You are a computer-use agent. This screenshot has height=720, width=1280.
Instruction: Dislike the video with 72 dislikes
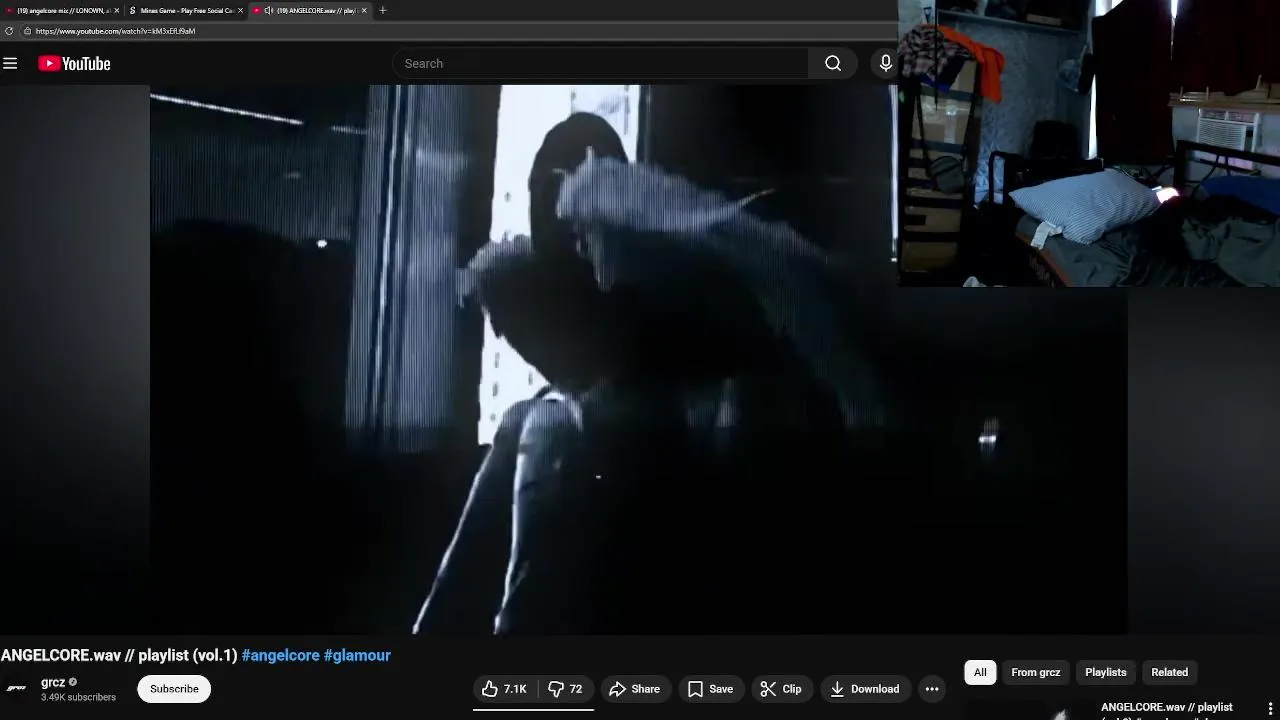(566, 689)
